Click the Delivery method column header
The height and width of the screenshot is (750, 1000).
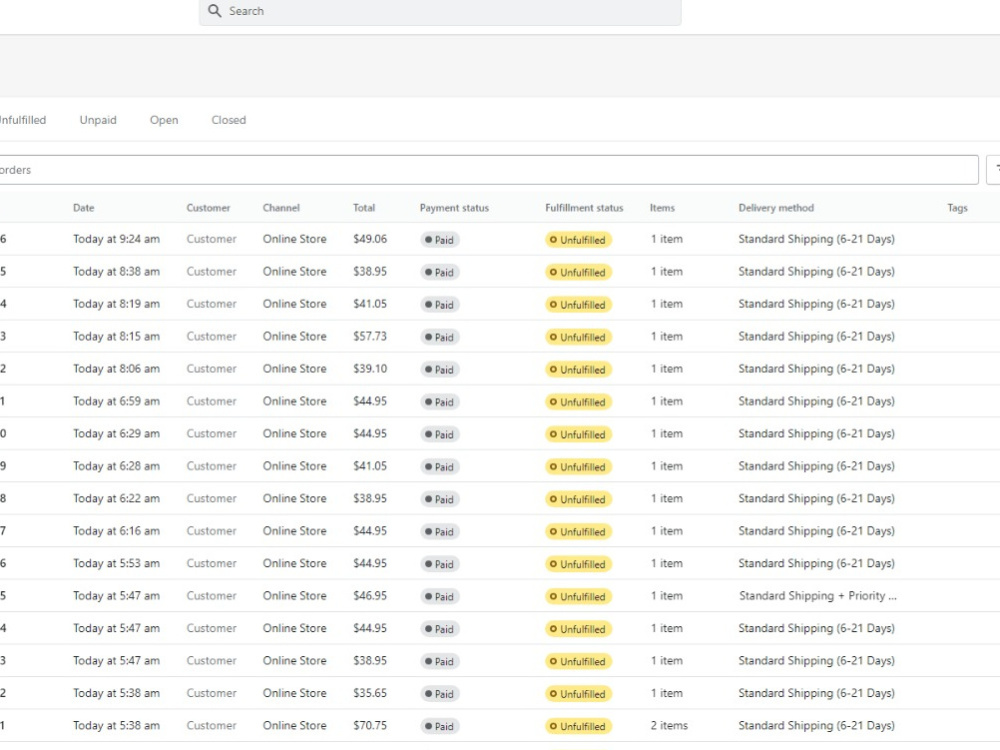click(x=776, y=208)
